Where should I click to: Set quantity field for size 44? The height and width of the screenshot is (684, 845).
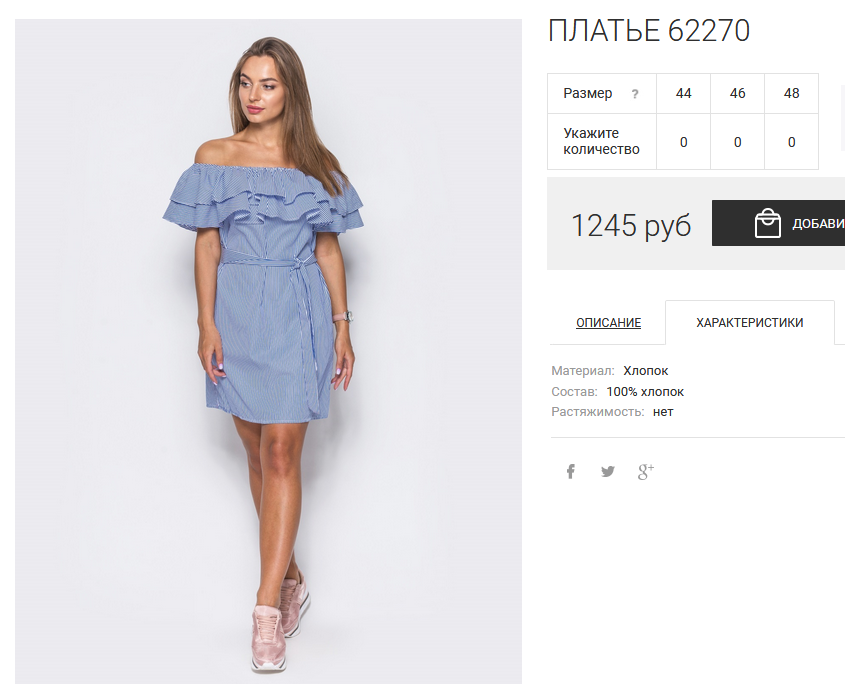pos(683,142)
